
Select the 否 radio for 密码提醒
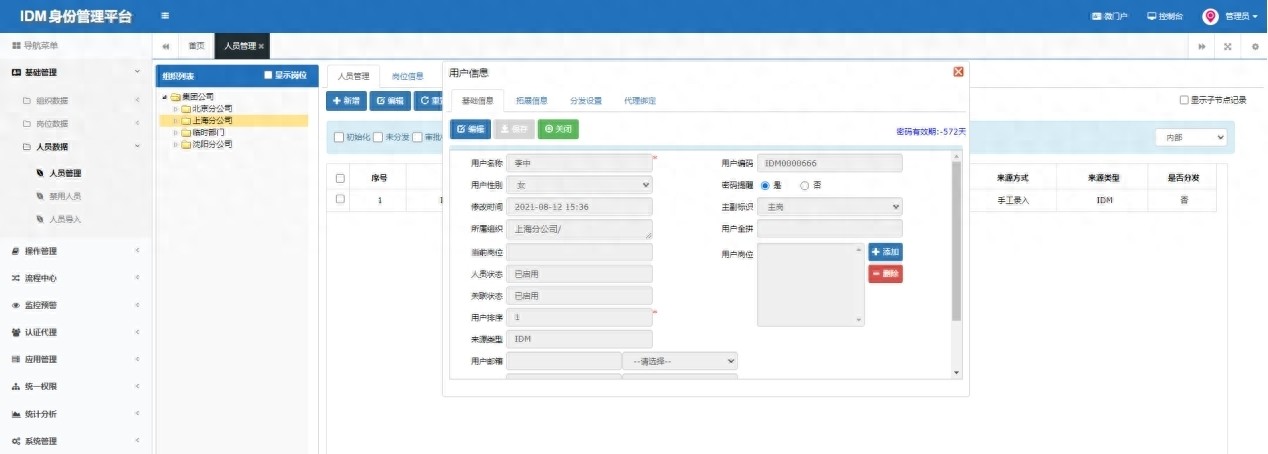coord(805,185)
